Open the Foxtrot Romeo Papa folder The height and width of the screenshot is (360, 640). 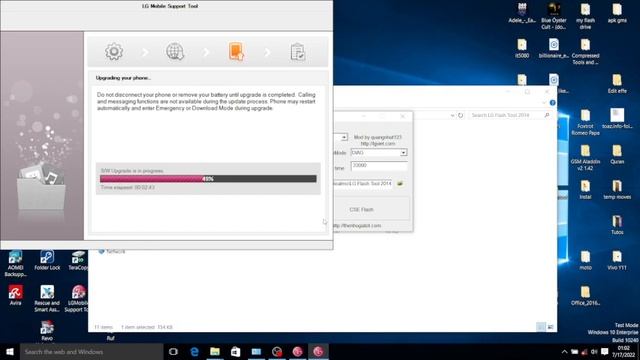tap(585, 122)
